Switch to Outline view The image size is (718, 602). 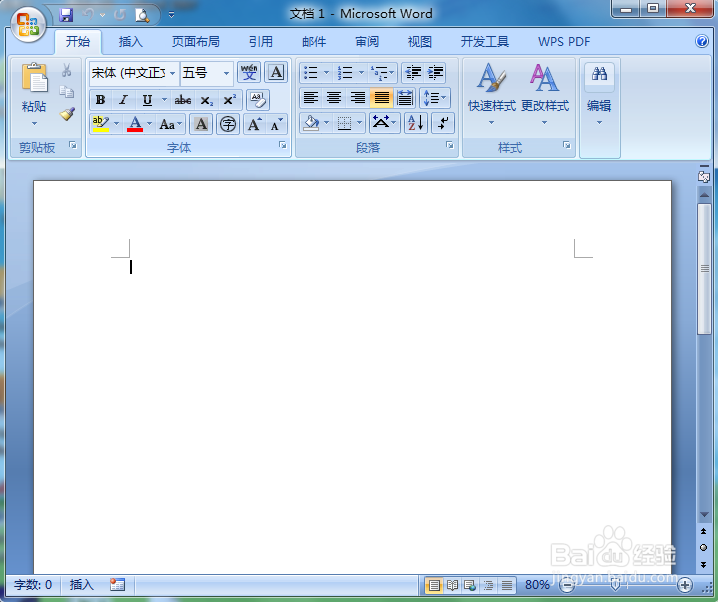[488, 585]
